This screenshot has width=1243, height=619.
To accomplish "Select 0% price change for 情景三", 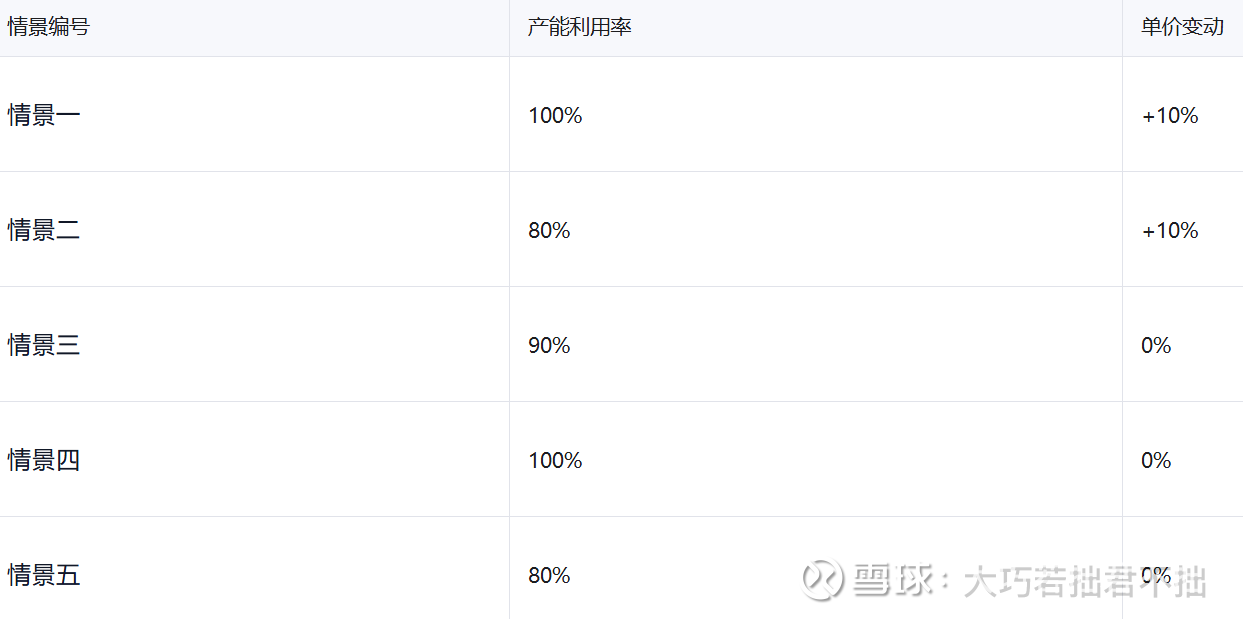I will coord(1156,345).
